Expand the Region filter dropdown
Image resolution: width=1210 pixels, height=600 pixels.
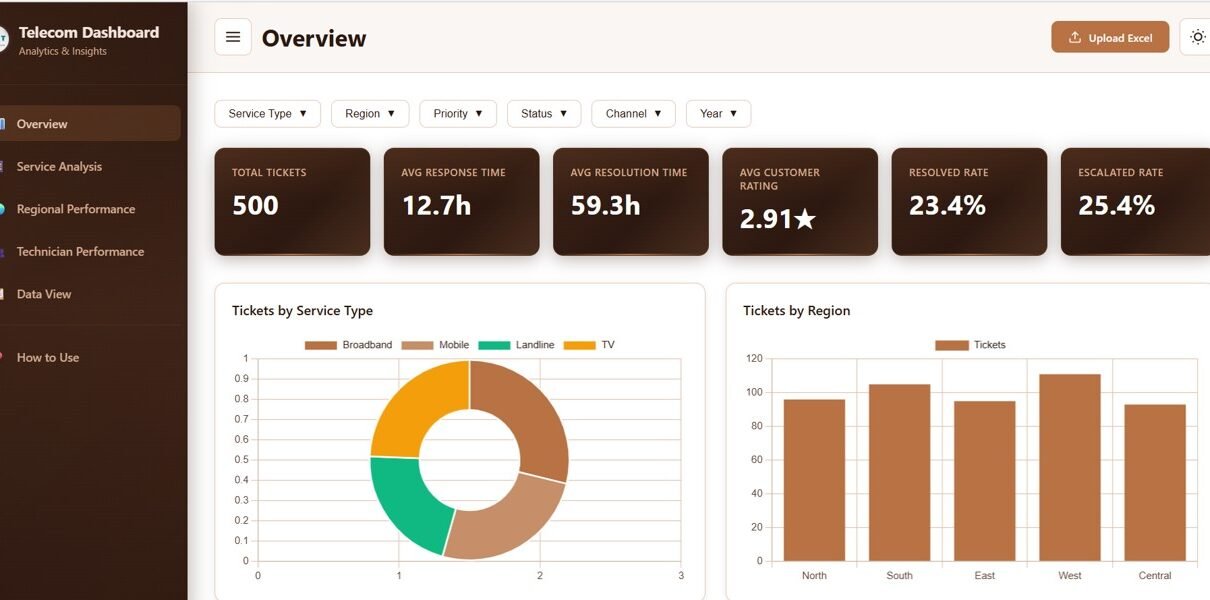(x=370, y=114)
